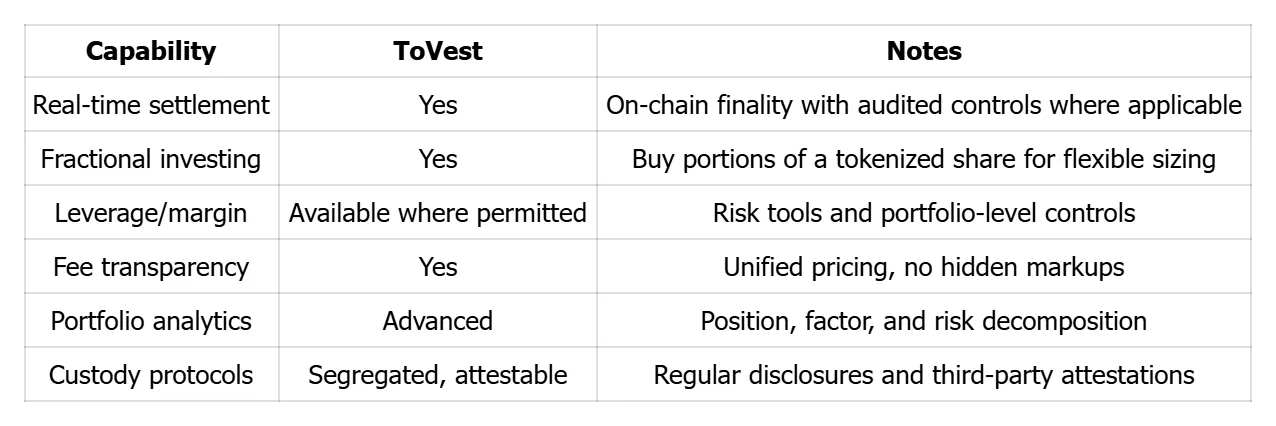Click the Notes column header
1276x426 pixels.
pyautogui.click(x=924, y=52)
